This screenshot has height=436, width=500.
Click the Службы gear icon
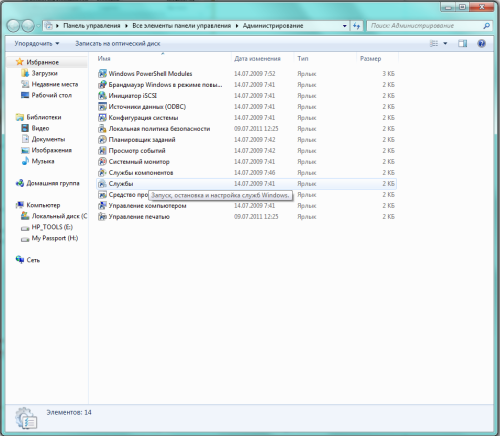point(102,184)
